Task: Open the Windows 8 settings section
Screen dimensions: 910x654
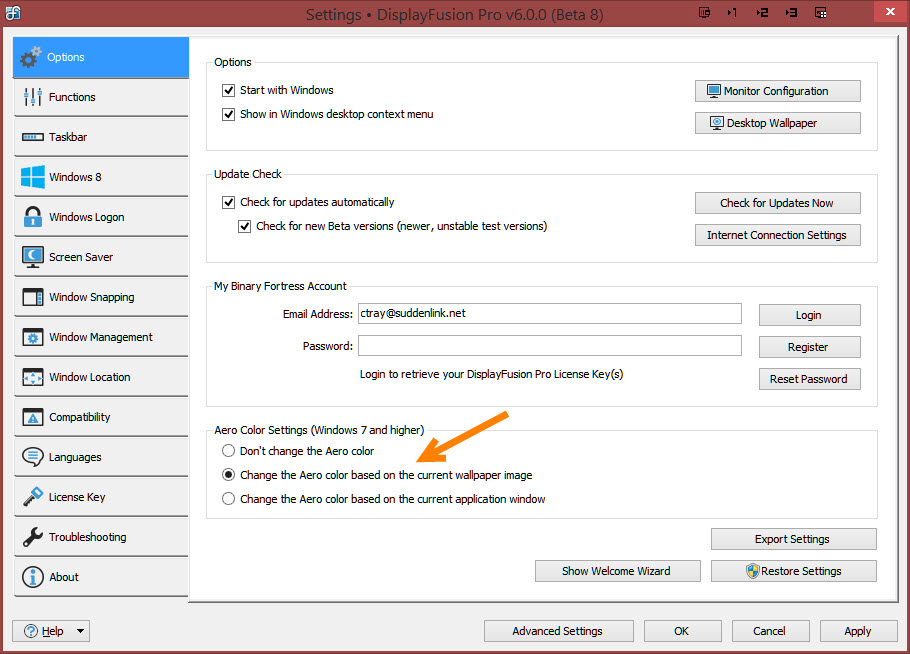Action: click(x=101, y=177)
